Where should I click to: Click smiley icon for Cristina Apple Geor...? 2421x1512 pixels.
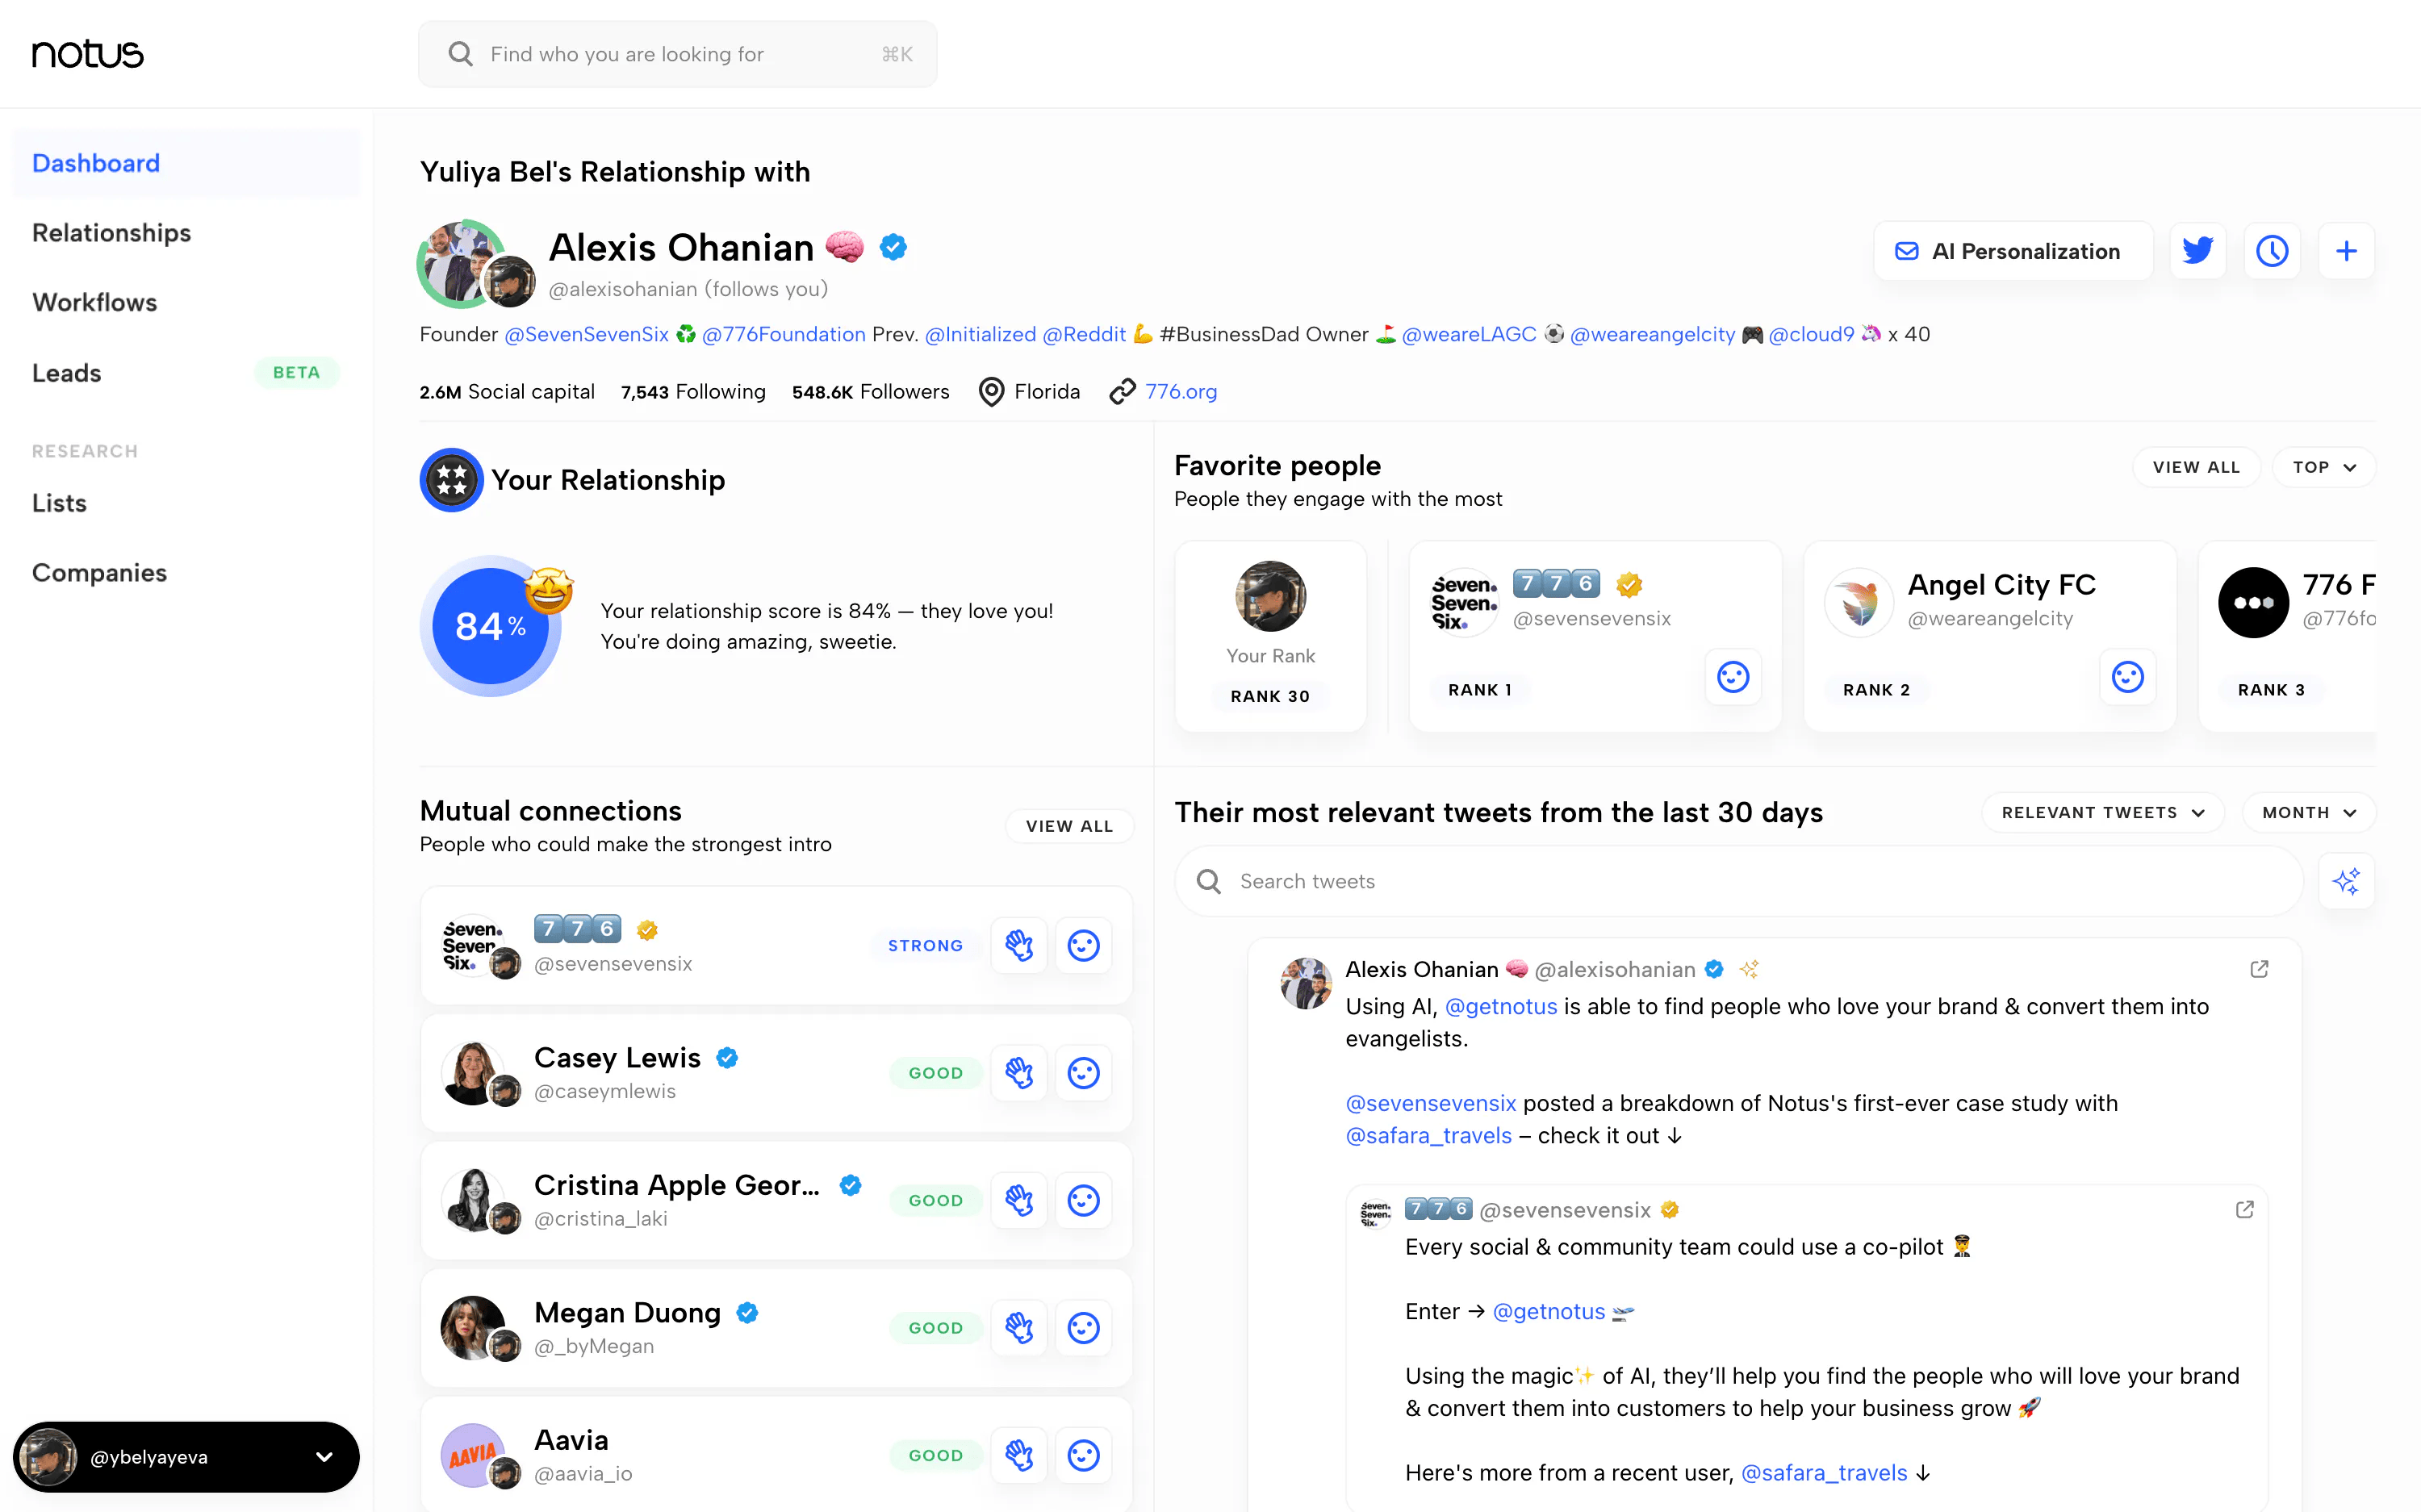pyautogui.click(x=1083, y=1200)
